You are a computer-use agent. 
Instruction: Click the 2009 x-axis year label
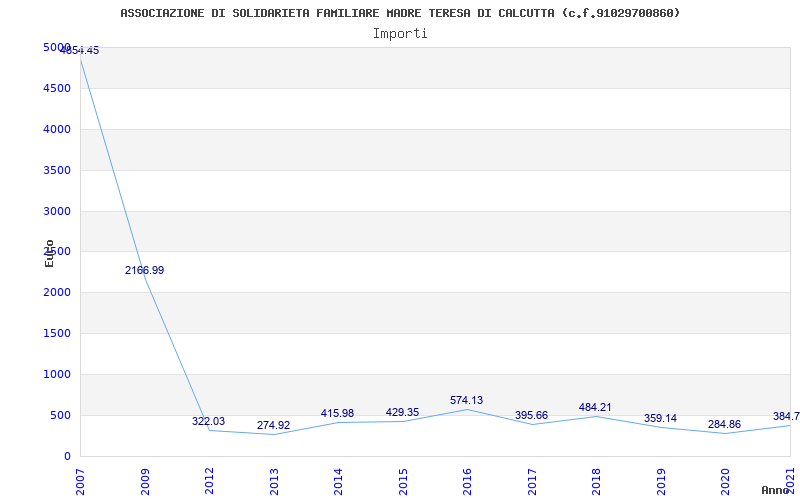click(145, 482)
